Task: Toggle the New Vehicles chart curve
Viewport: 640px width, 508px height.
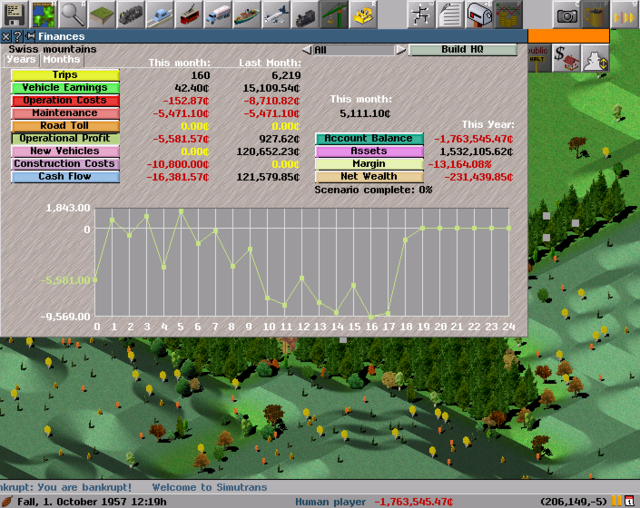Action: coord(65,151)
